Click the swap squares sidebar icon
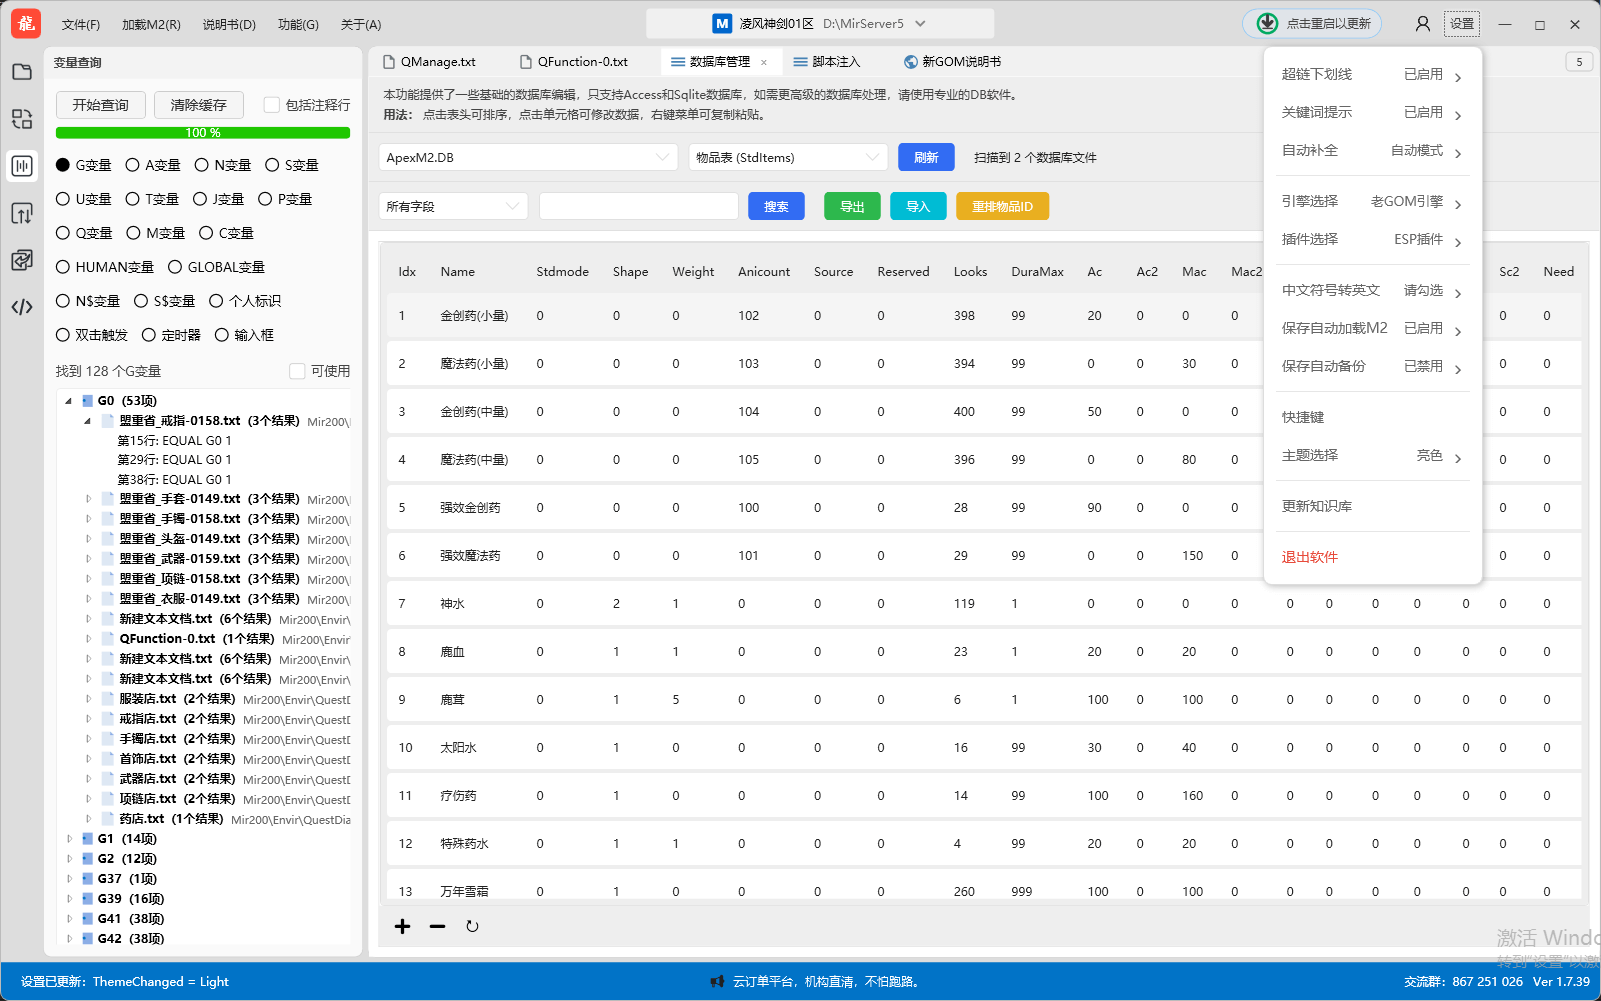 tap(22, 119)
